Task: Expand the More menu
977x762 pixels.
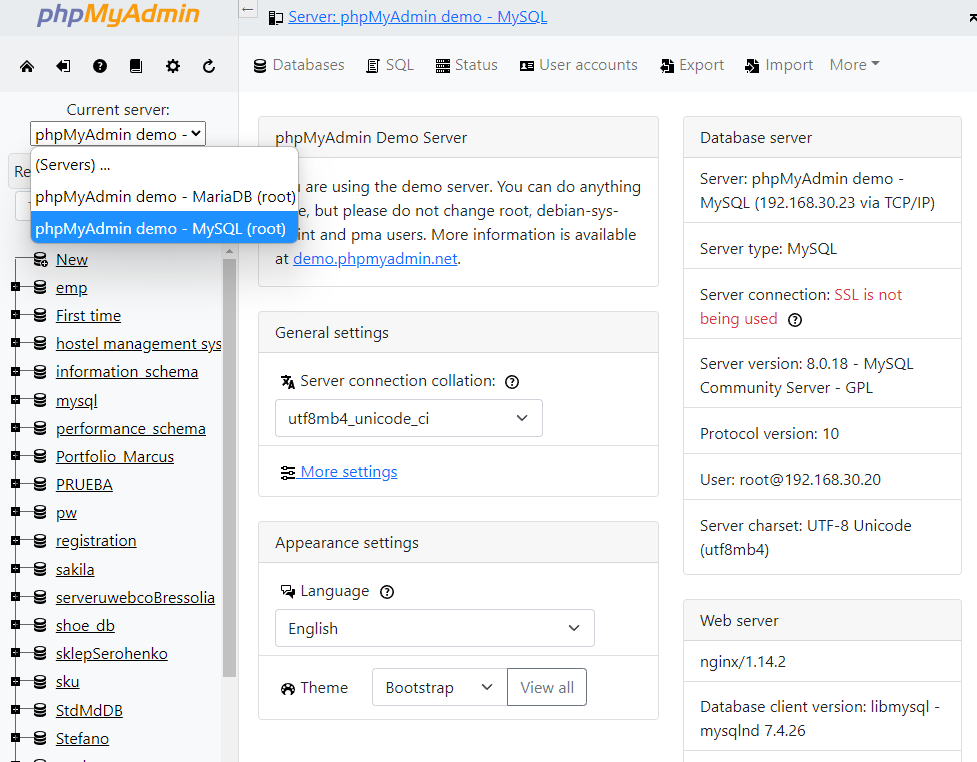Action: click(x=854, y=65)
